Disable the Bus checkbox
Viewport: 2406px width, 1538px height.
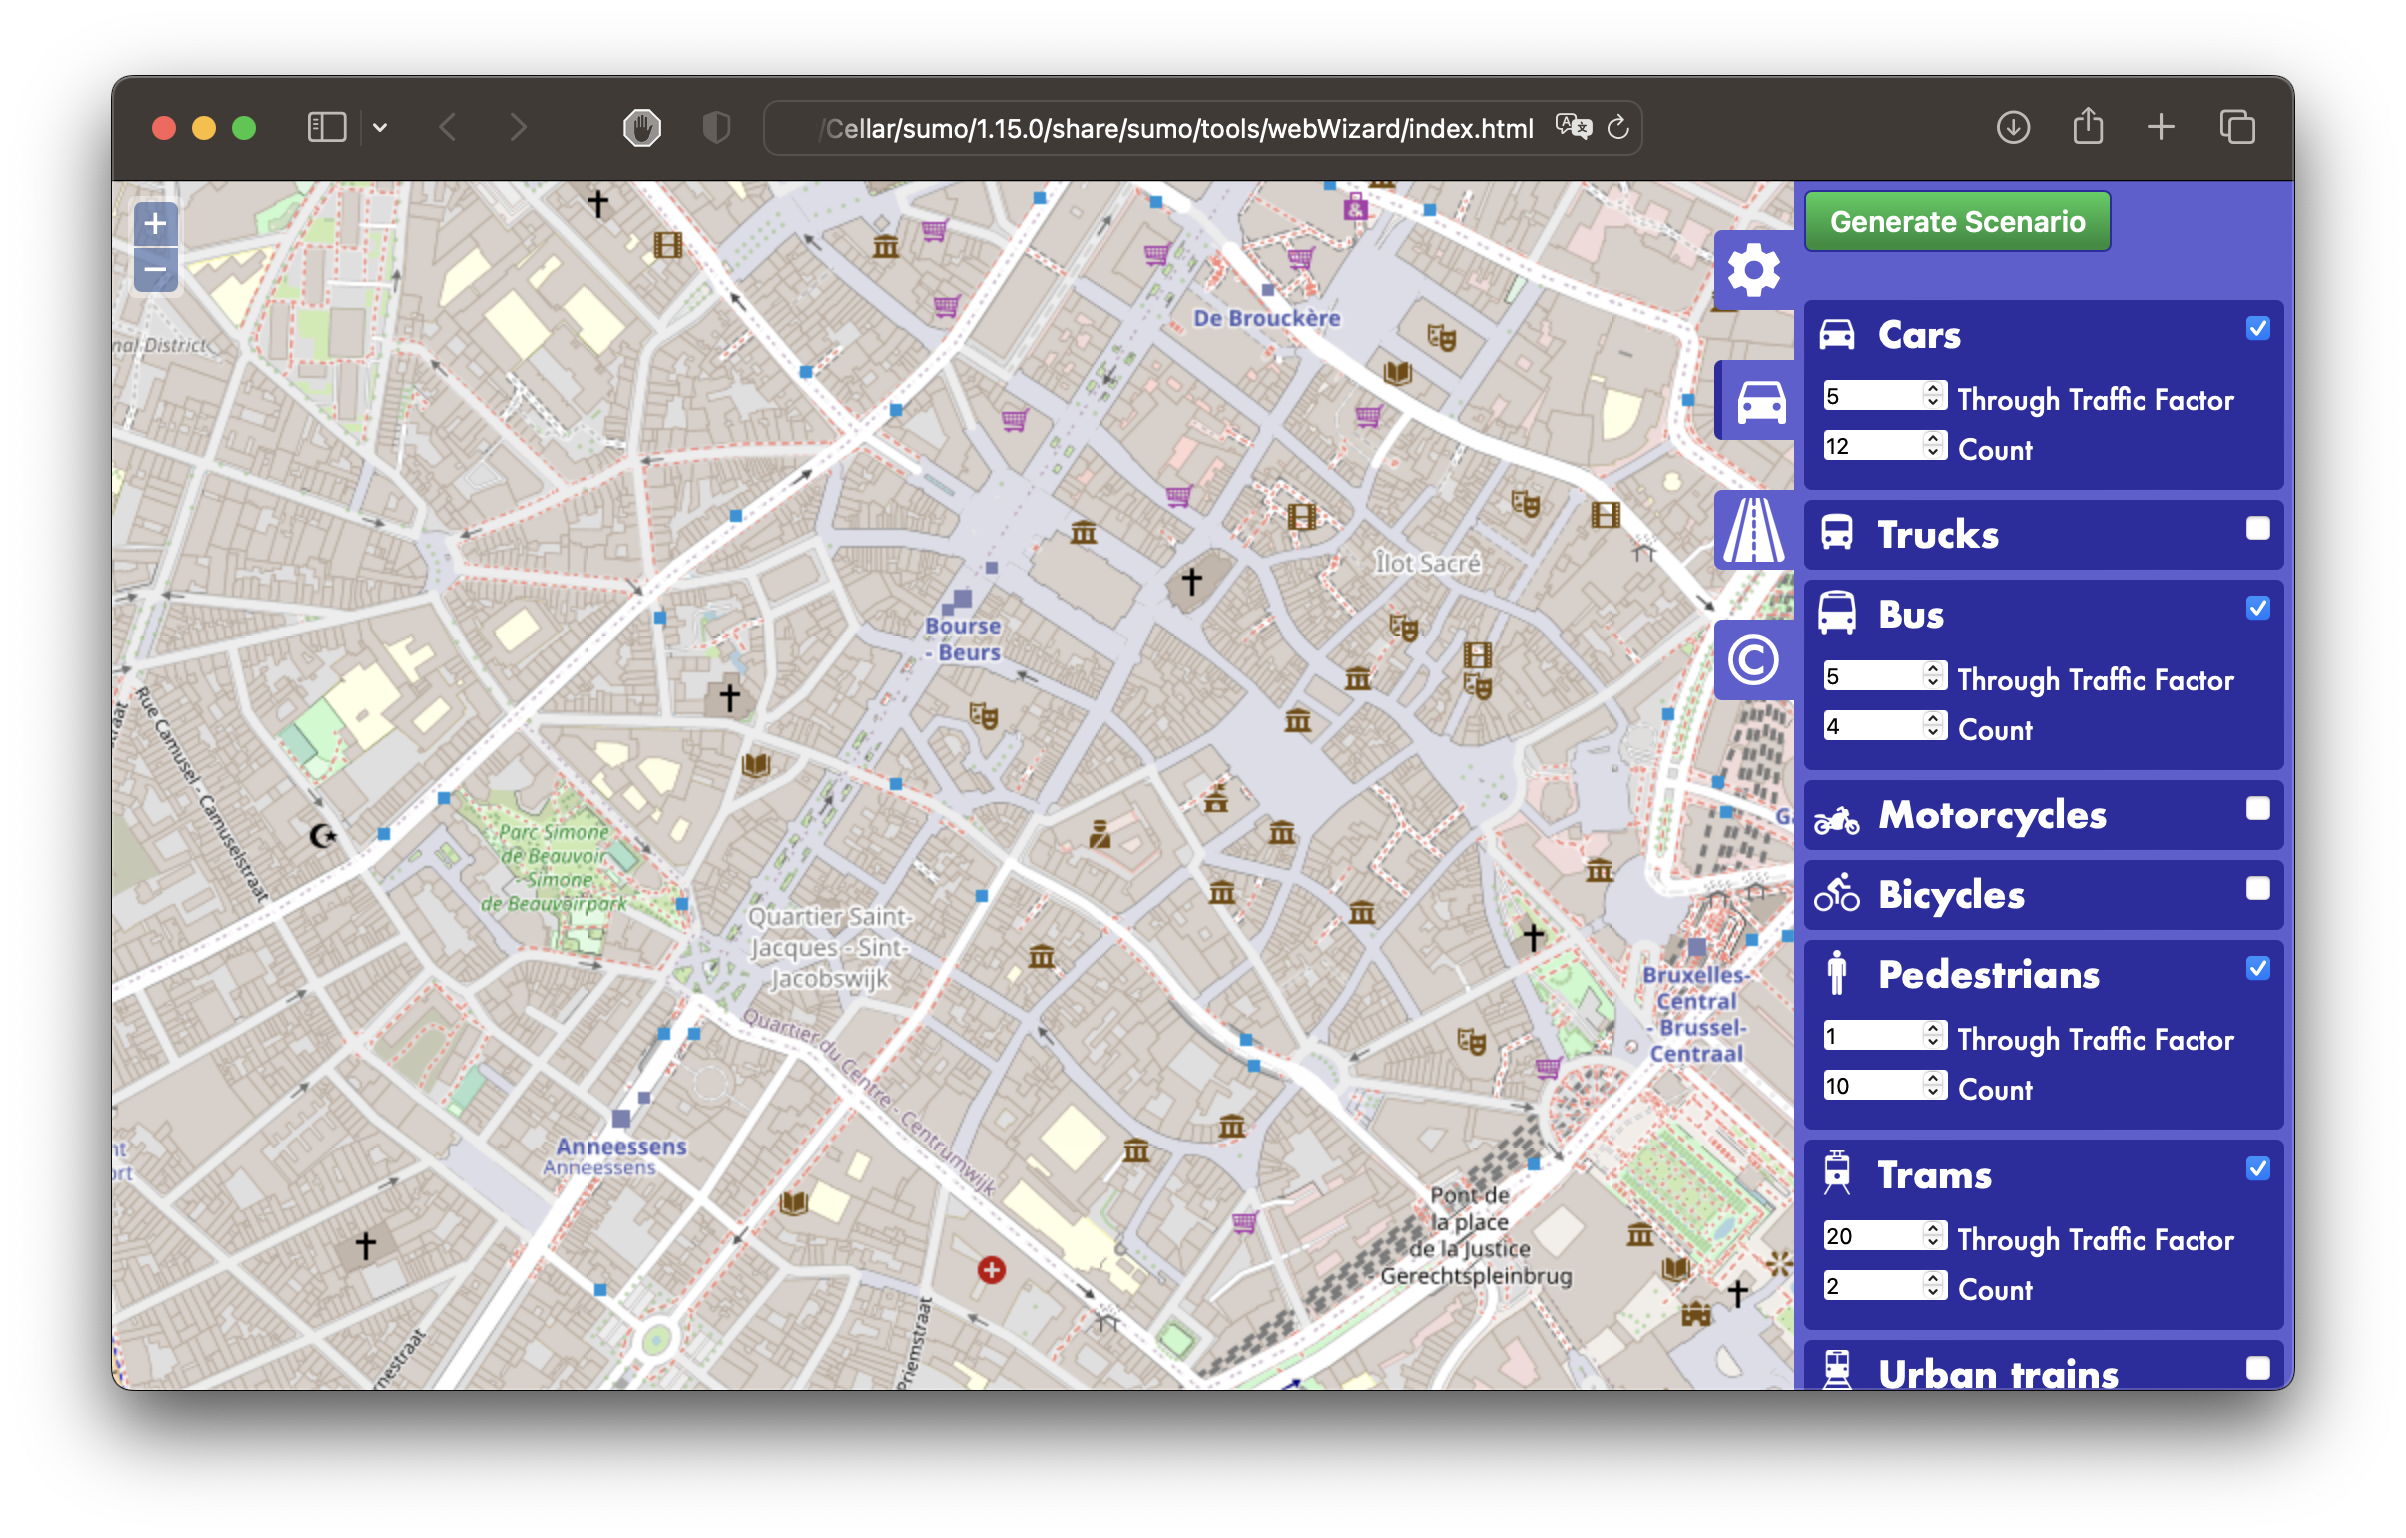tap(2257, 608)
